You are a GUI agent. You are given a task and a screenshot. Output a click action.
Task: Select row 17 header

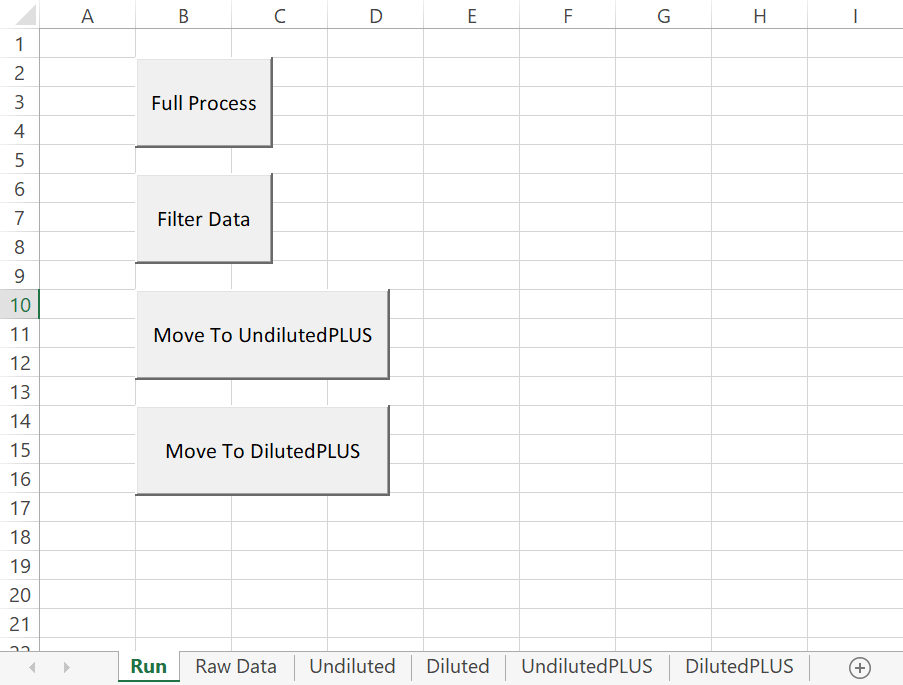tap(20, 508)
